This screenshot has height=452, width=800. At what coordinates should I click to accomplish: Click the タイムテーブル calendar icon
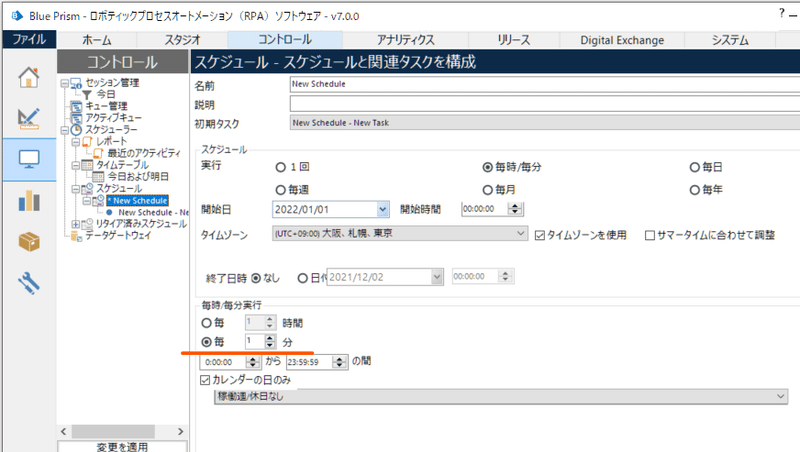click(x=88, y=165)
